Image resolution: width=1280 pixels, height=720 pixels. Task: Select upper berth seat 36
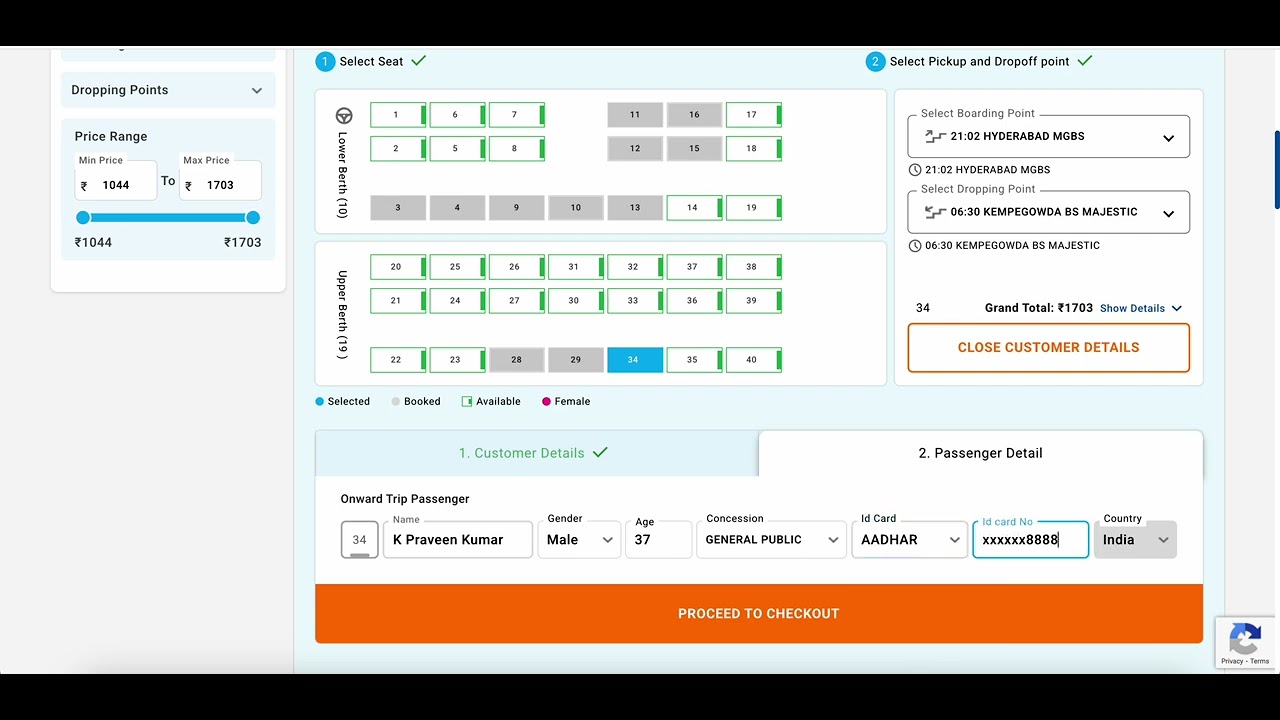(694, 301)
